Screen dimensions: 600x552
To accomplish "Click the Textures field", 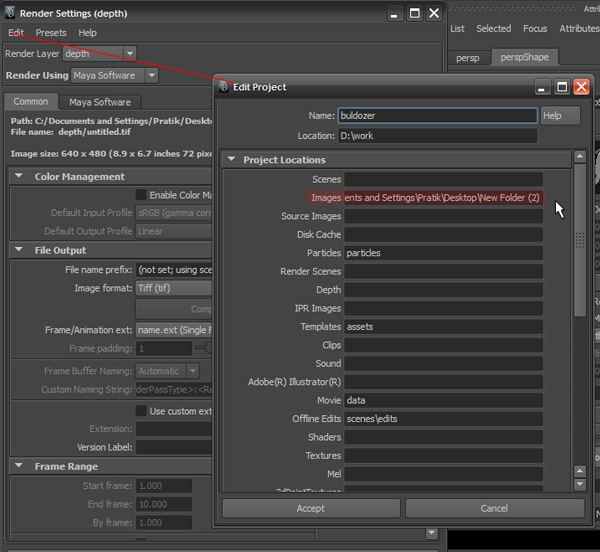I will point(443,456).
